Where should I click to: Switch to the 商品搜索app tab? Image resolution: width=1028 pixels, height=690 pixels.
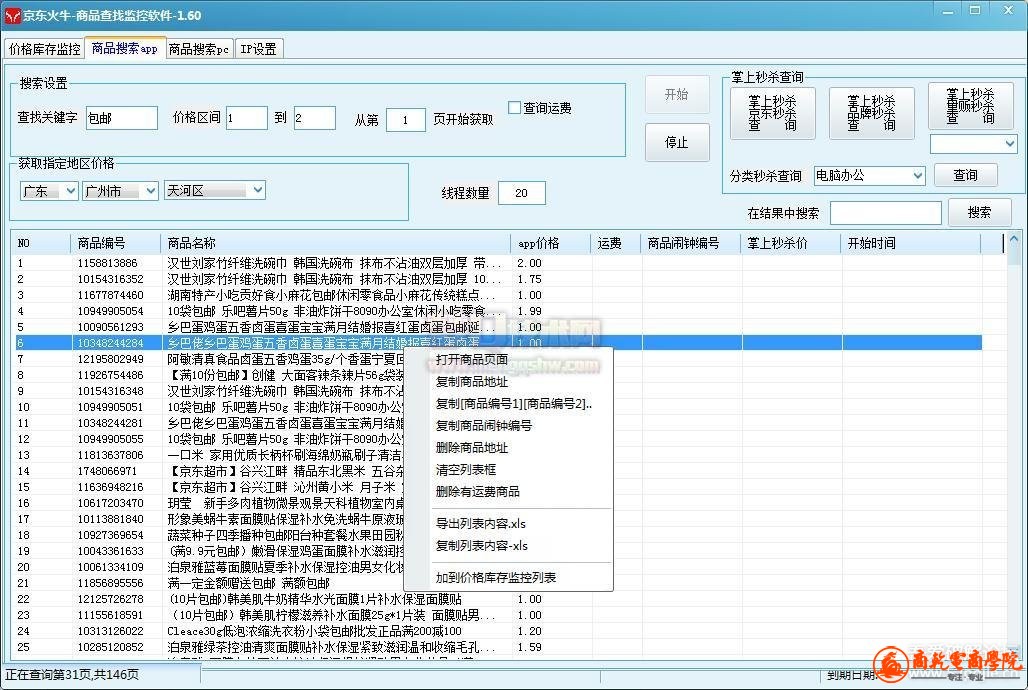pos(125,48)
